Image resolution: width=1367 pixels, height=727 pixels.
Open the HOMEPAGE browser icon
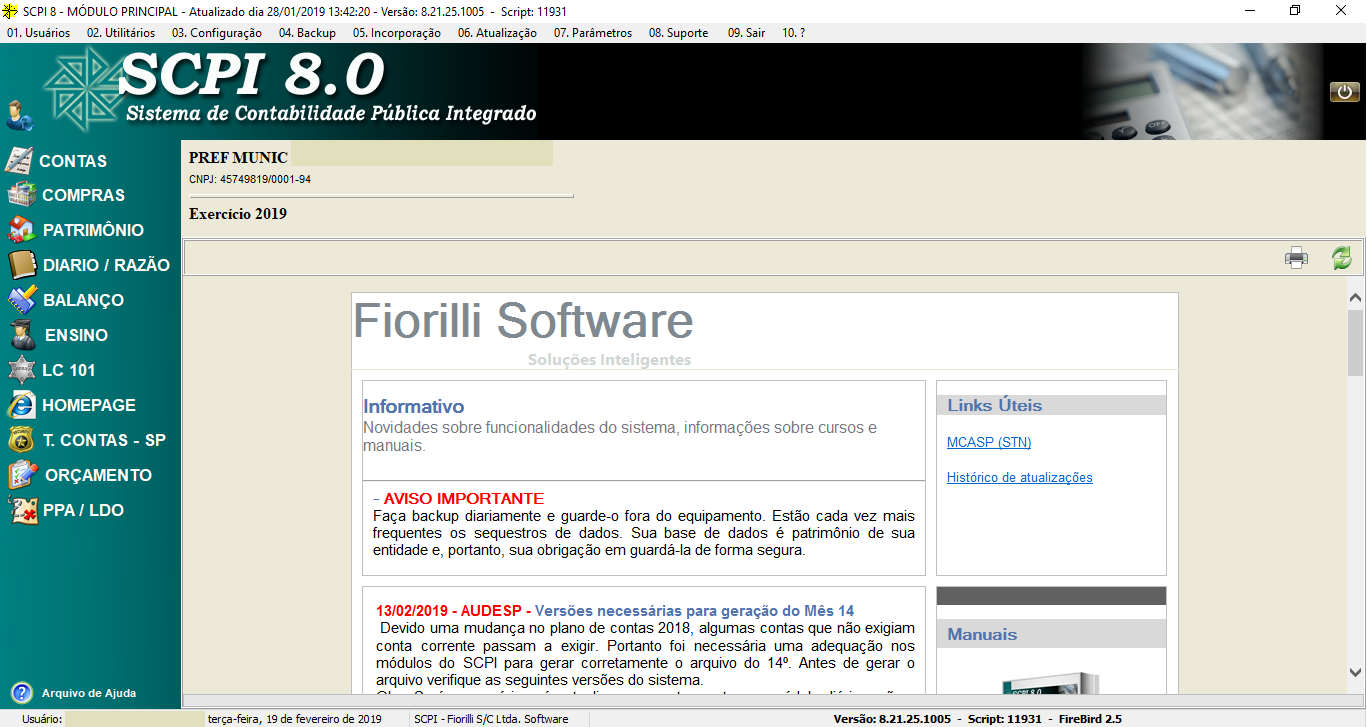(x=21, y=405)
